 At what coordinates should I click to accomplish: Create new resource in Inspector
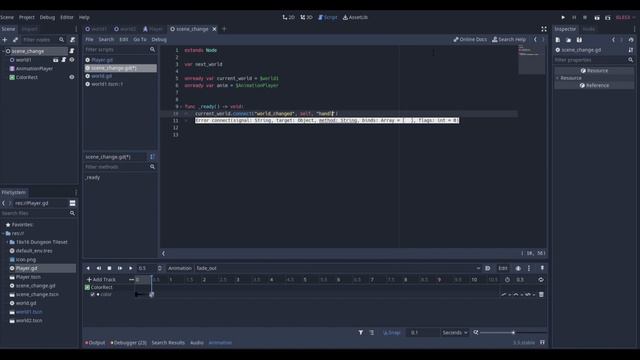coord(558,40)
